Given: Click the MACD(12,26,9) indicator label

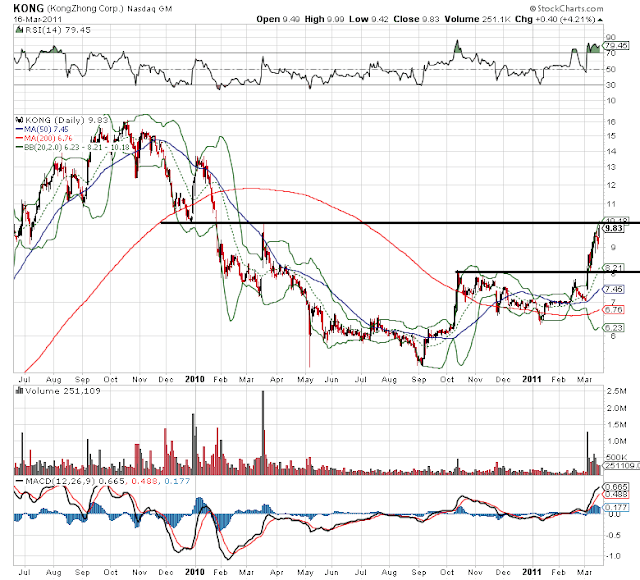Looking at the screenshot, I should [x=60, y=481].
